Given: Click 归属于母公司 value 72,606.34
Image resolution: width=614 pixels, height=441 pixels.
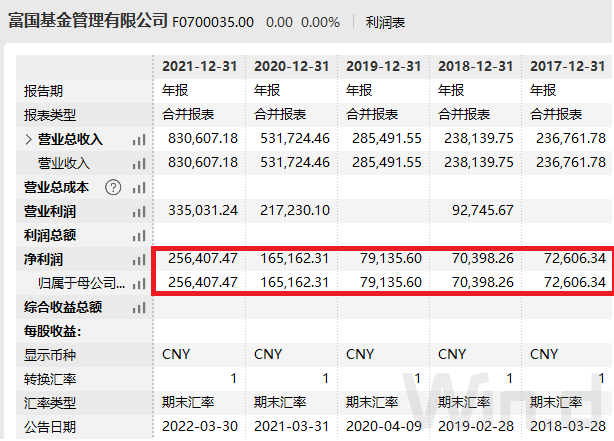Looking at the screenshot, I should [575, 282].
